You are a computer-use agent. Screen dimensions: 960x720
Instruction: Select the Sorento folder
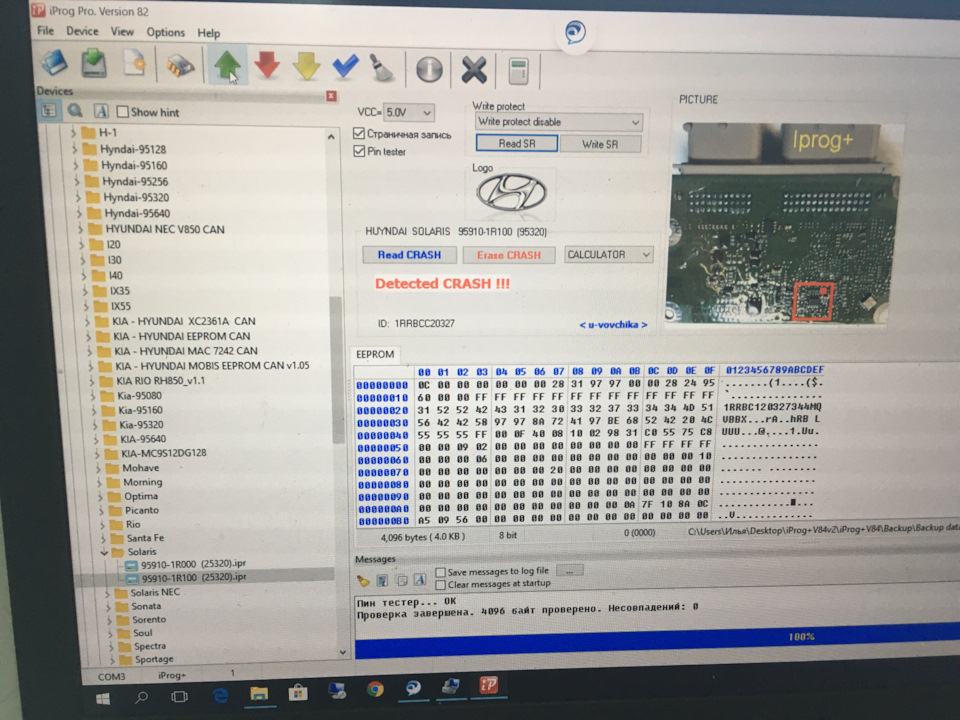click(x=149, y=620)
